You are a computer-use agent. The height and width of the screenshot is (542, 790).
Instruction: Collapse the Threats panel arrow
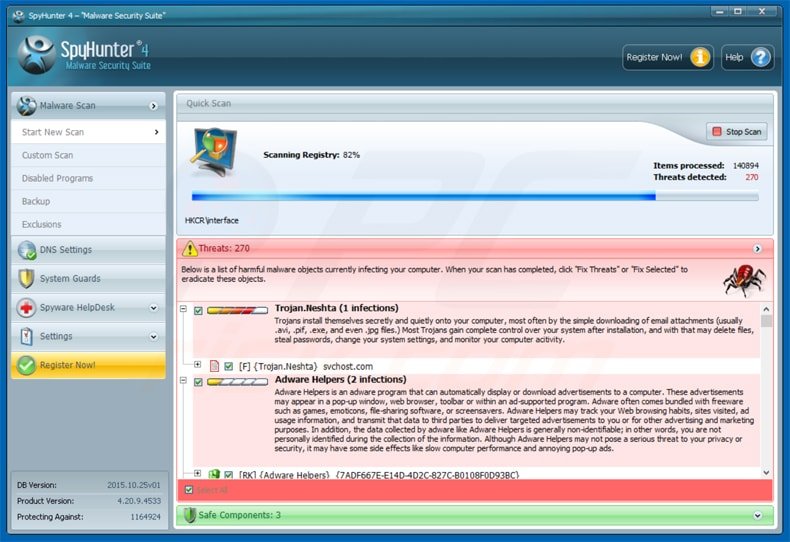pyautogui.click(x=757, y=249)
